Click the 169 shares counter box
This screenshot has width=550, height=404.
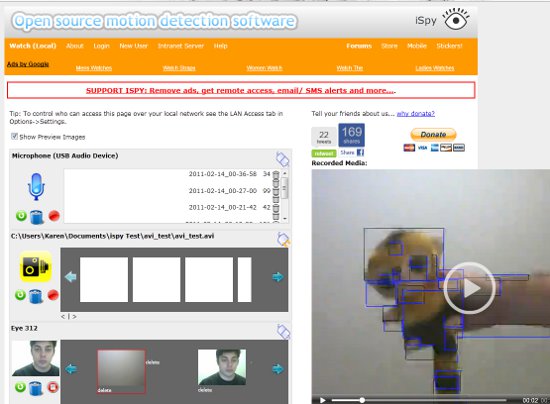[x=351, y=135]
